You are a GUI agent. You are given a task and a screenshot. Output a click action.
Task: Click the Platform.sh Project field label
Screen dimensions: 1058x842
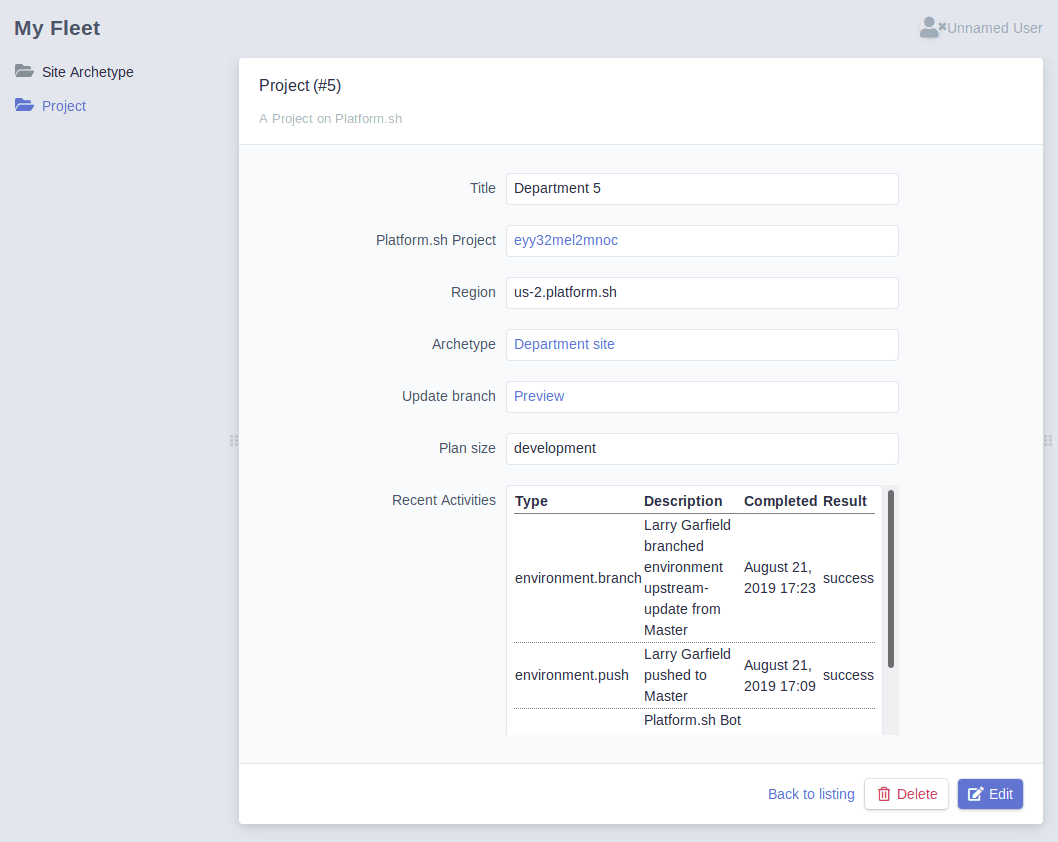[x=436, y=241]
